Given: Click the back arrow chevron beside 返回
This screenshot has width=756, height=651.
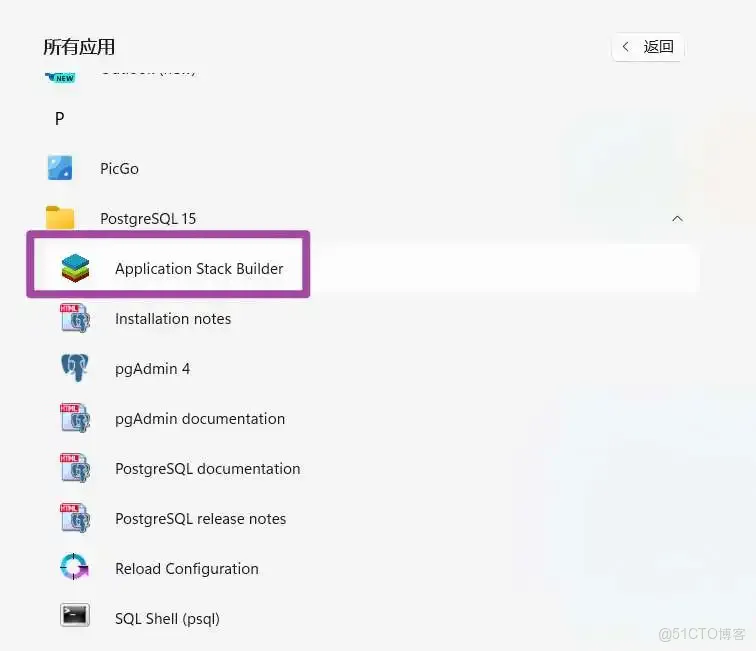Looking at the screenshot, I should pos(625,47).
